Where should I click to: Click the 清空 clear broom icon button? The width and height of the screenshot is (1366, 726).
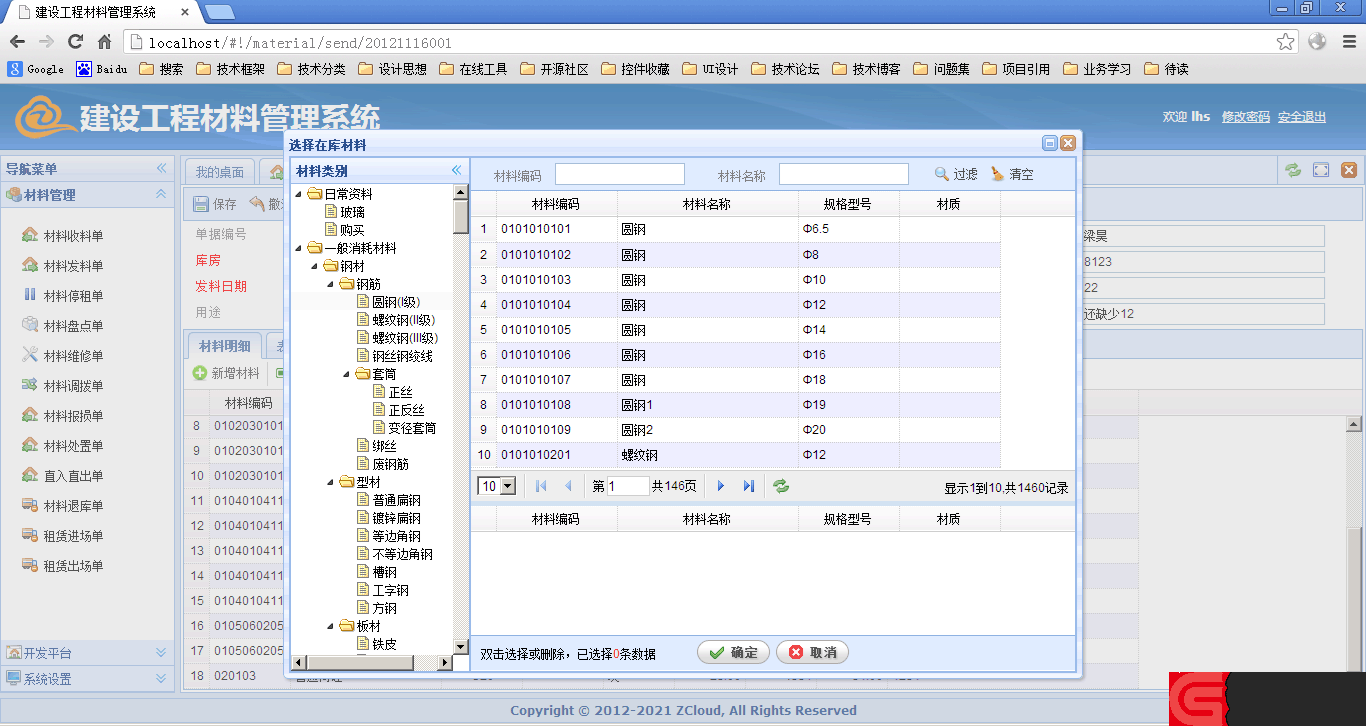coord(1012,174)
